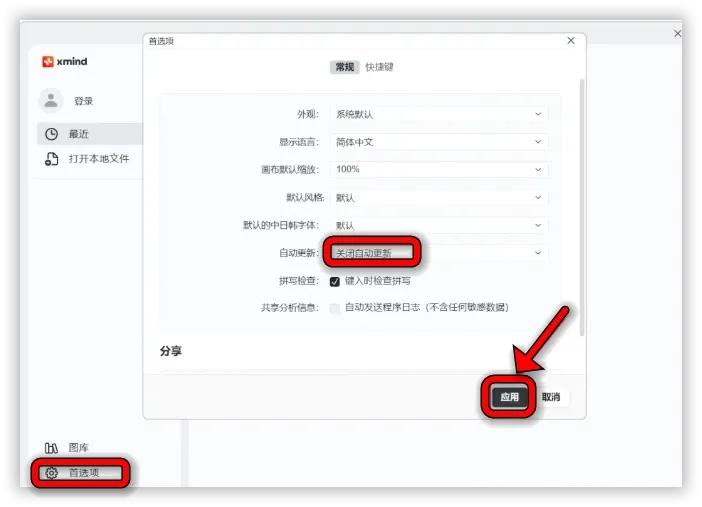This screenshot has width=702, height=507.
Task: Click the 取消 button
Action: [551, 397]
